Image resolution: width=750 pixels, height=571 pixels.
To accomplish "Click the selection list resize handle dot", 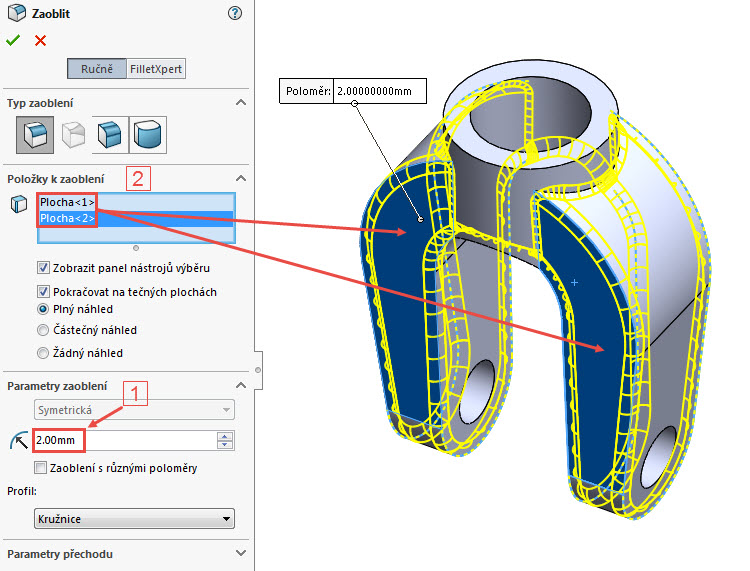I will [x=136, y=248].
